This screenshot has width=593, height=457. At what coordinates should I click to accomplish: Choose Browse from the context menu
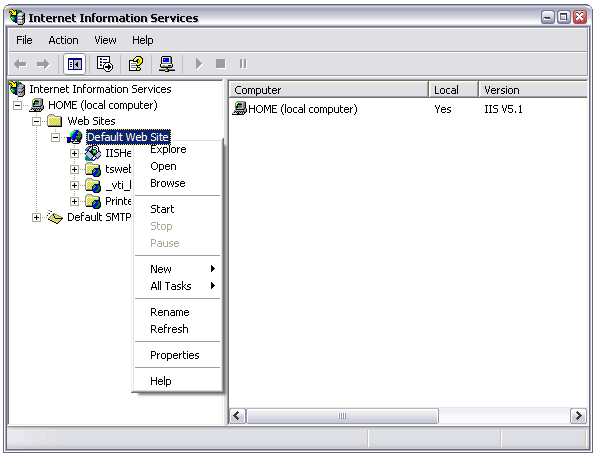coord(177,183)
